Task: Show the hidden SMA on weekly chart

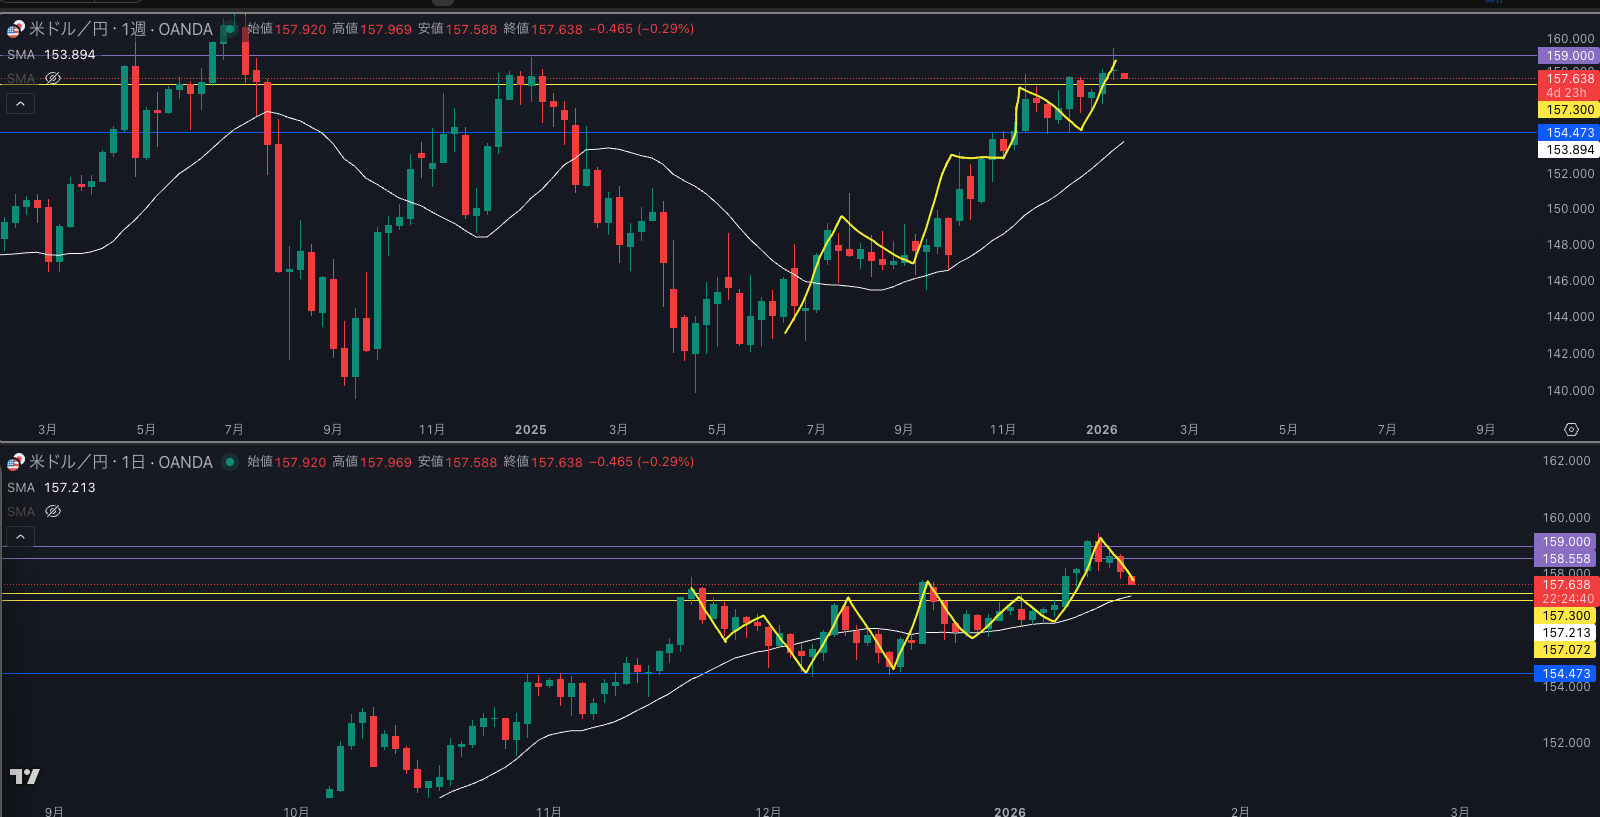Action: click(x=53, y=78)
